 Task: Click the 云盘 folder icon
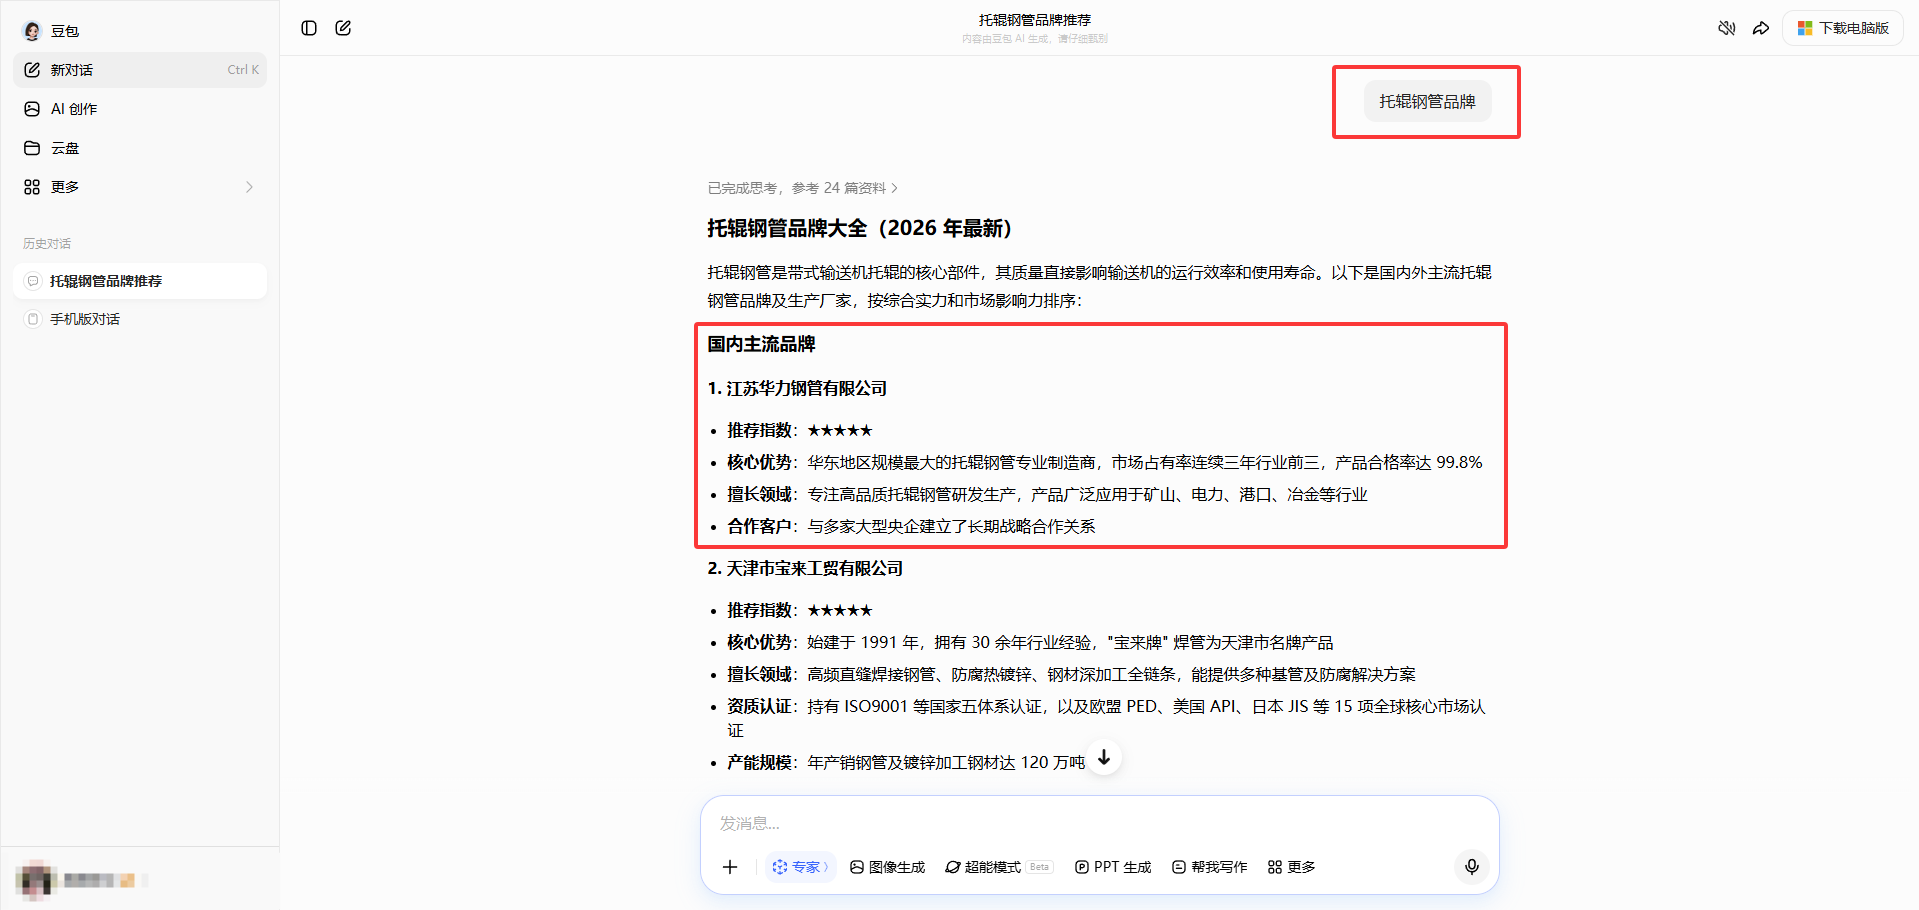point(32,148)
